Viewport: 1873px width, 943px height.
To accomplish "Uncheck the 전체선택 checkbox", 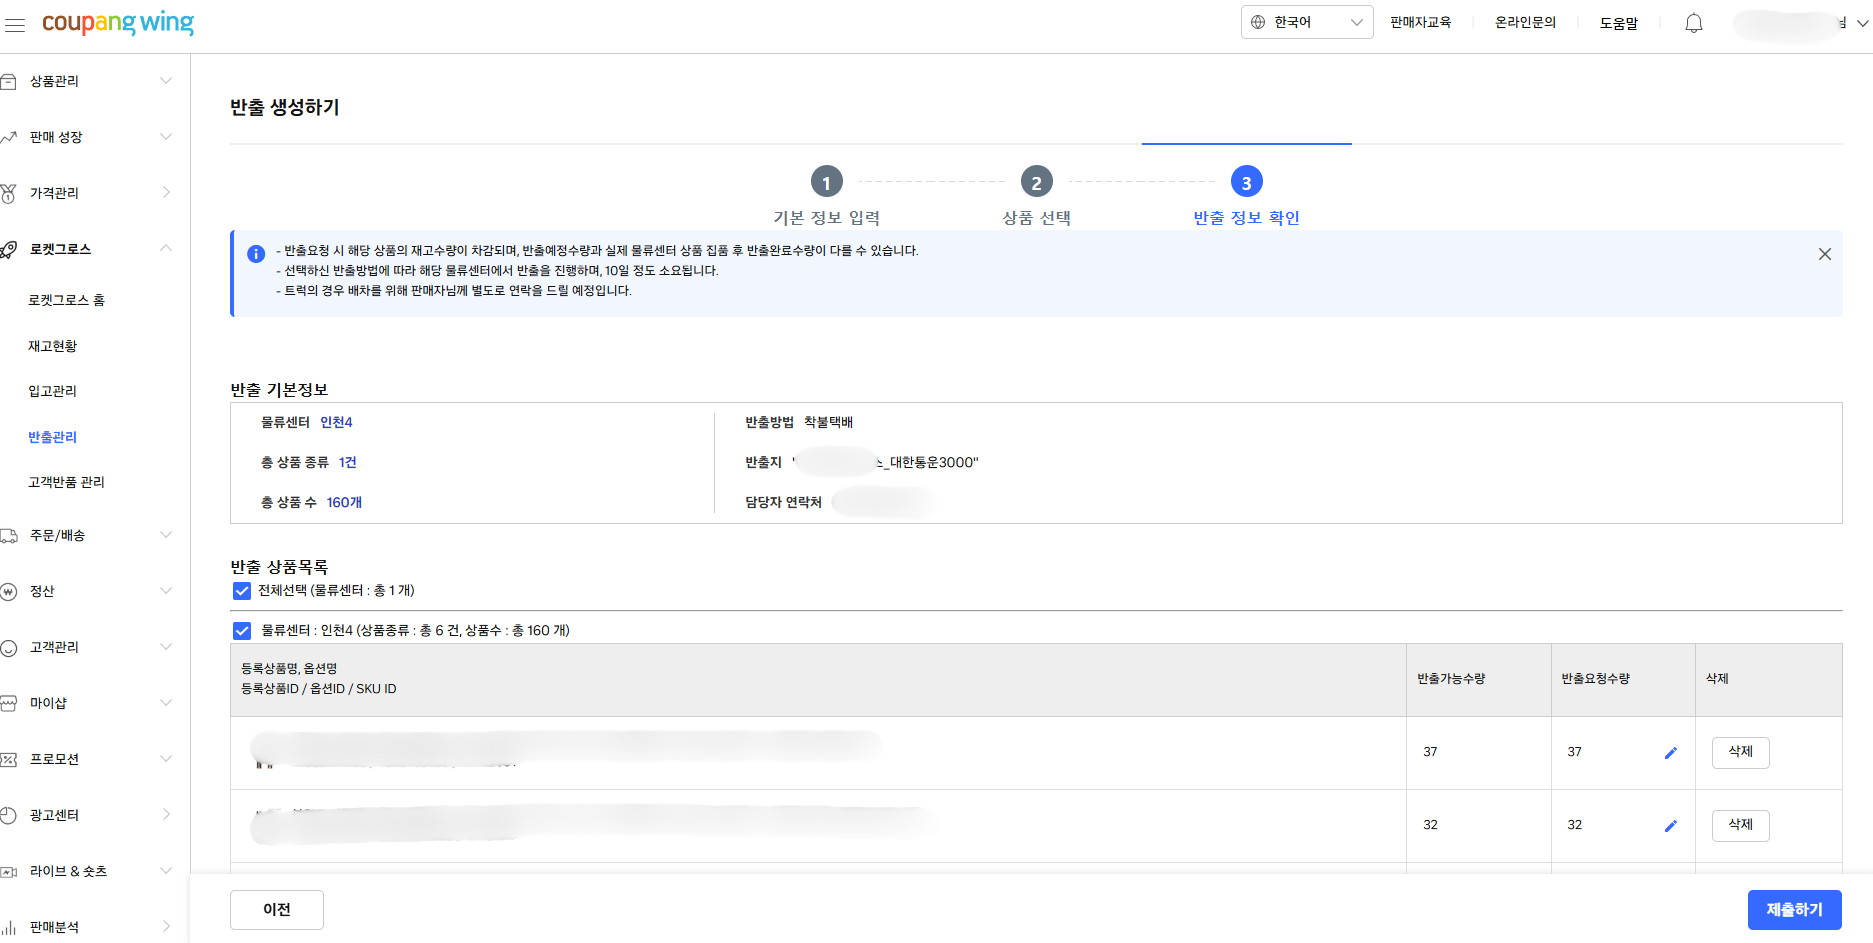I will tap(241, 590).
